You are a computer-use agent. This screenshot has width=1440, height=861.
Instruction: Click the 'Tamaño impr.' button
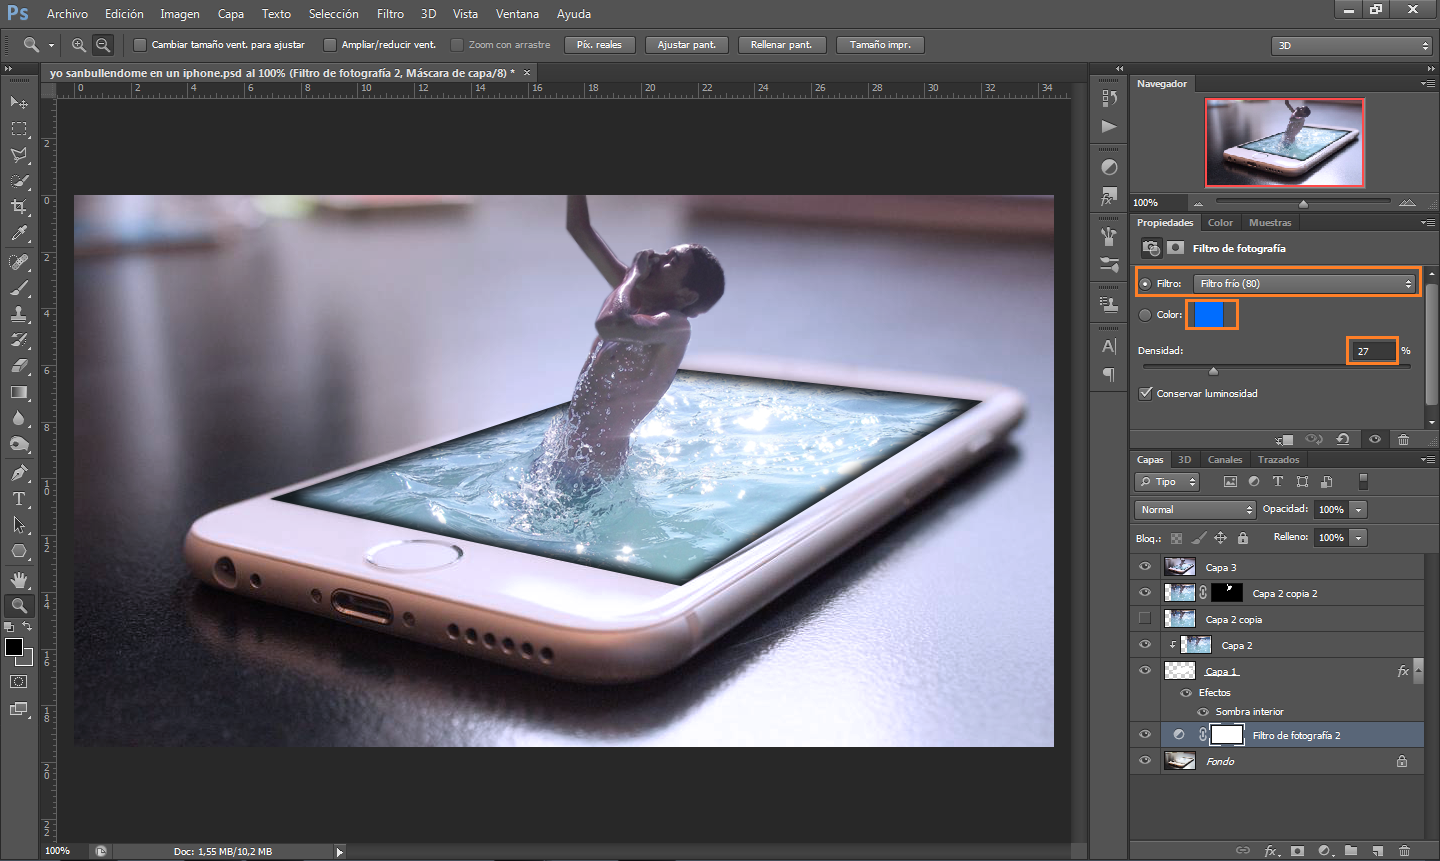(880, 45)
